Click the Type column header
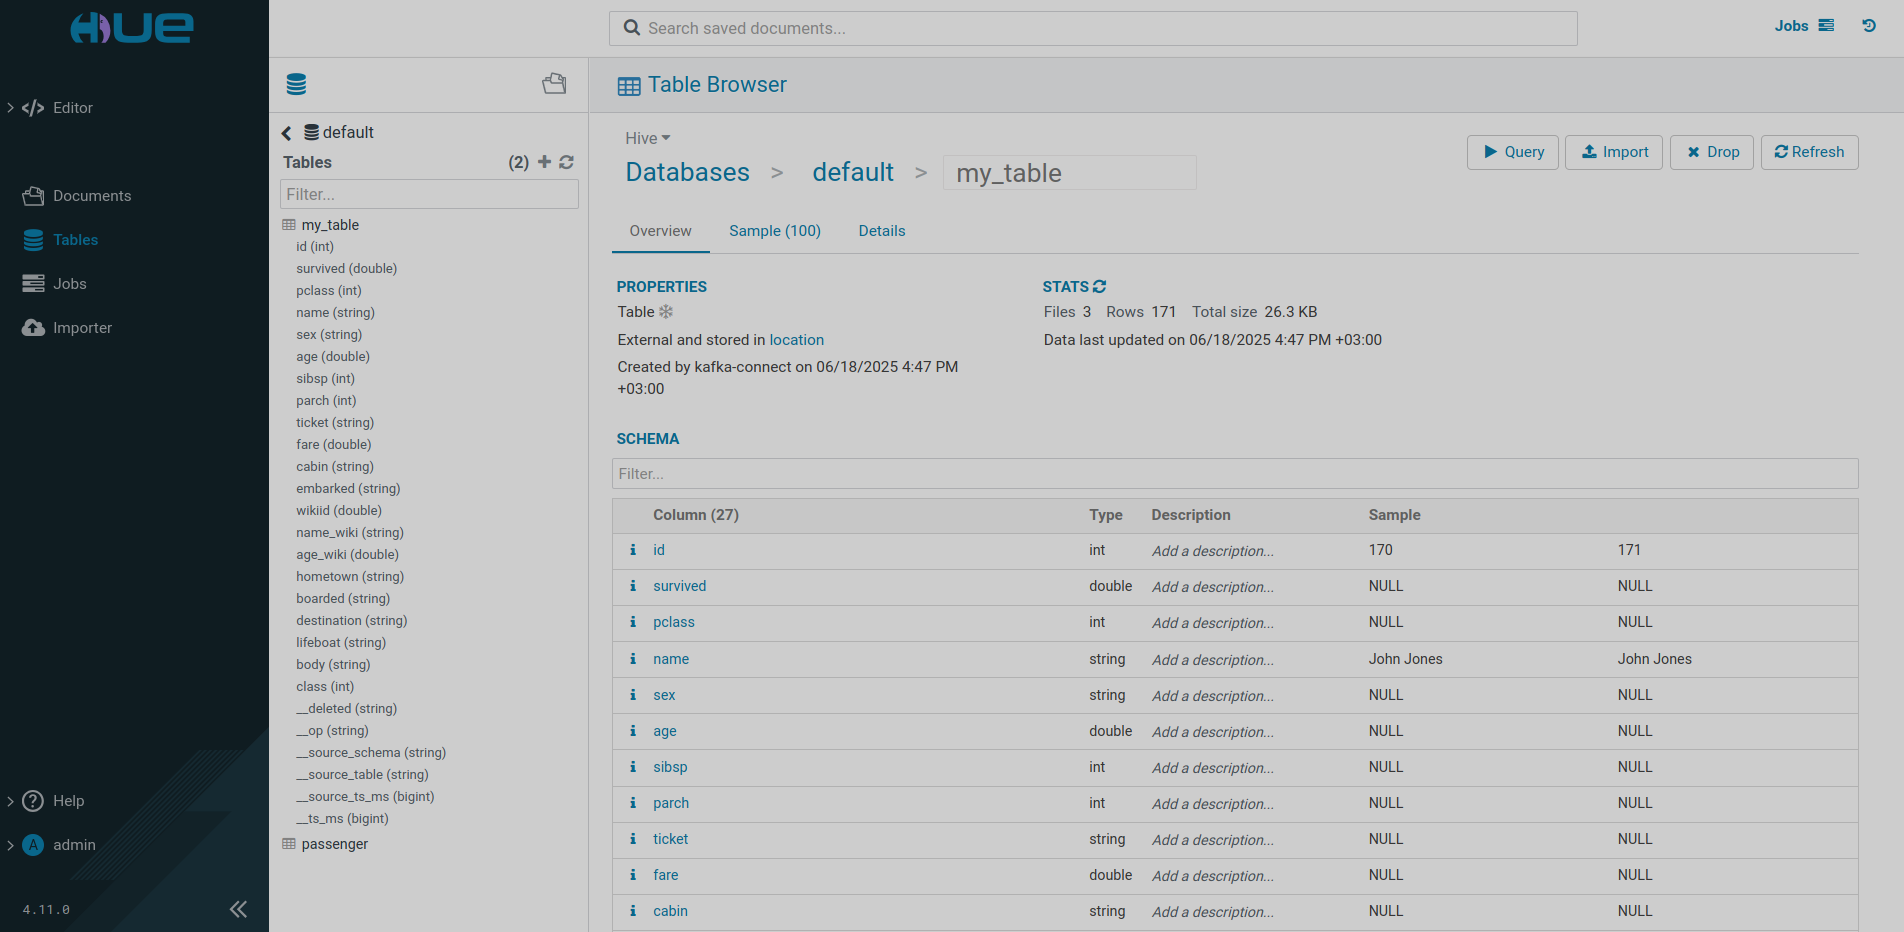This screenshot has height=932, width=1904. 1106,515
